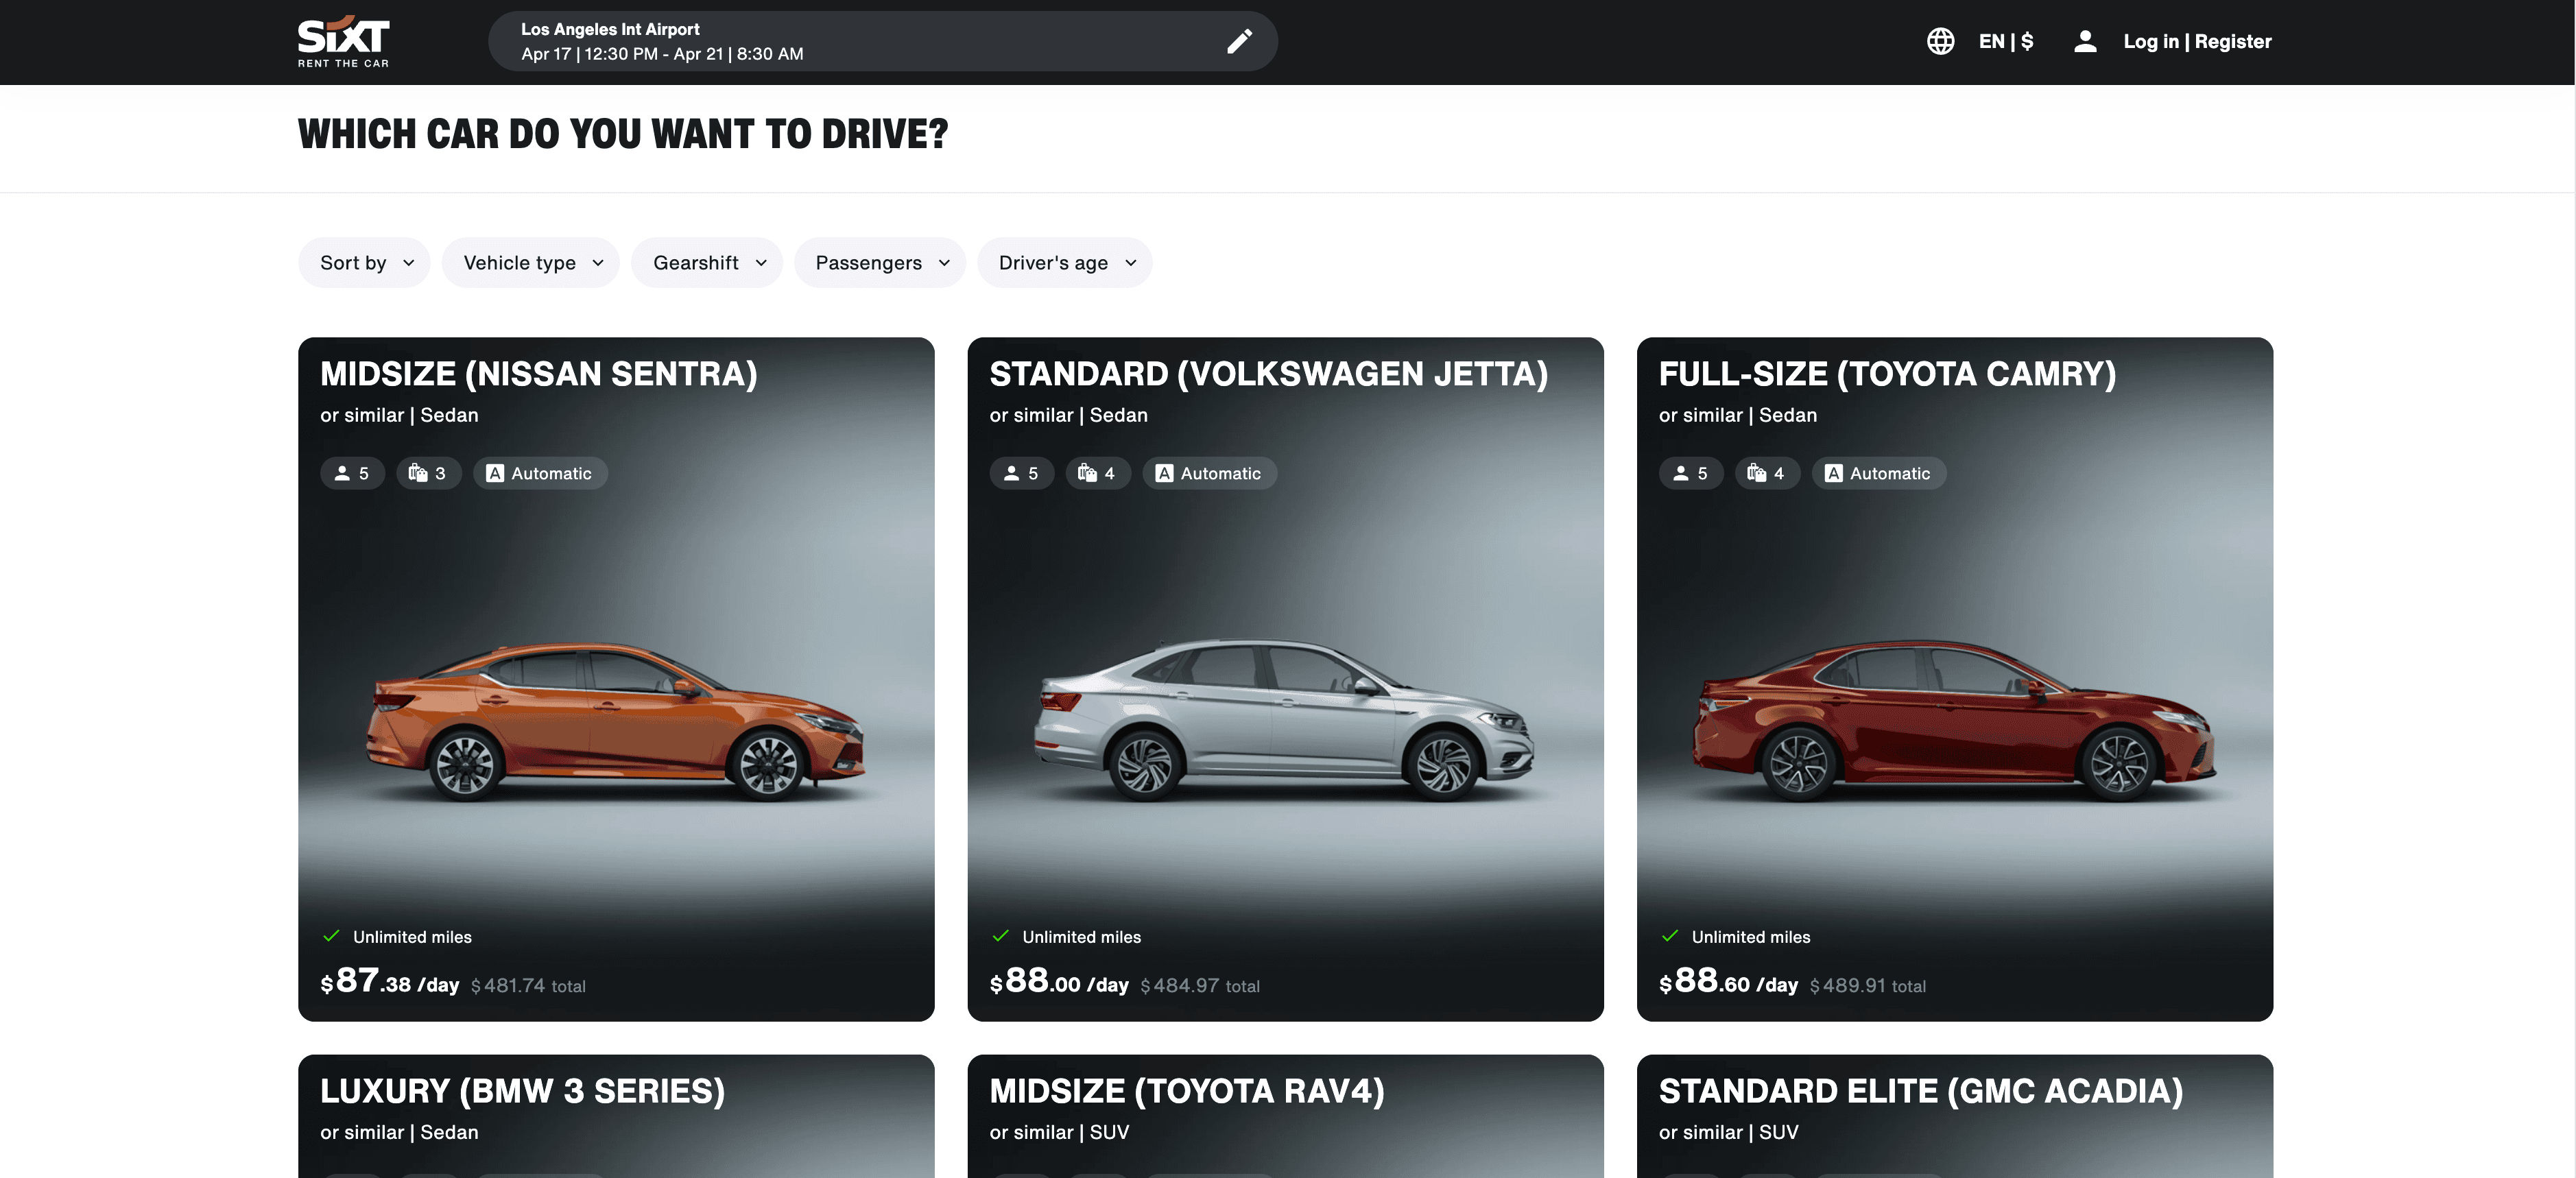The width and height of the screenshot is (2576, 1178).
Task: Click Volkswagen Jetta luggage count icon
Action: click(1087, 473)
